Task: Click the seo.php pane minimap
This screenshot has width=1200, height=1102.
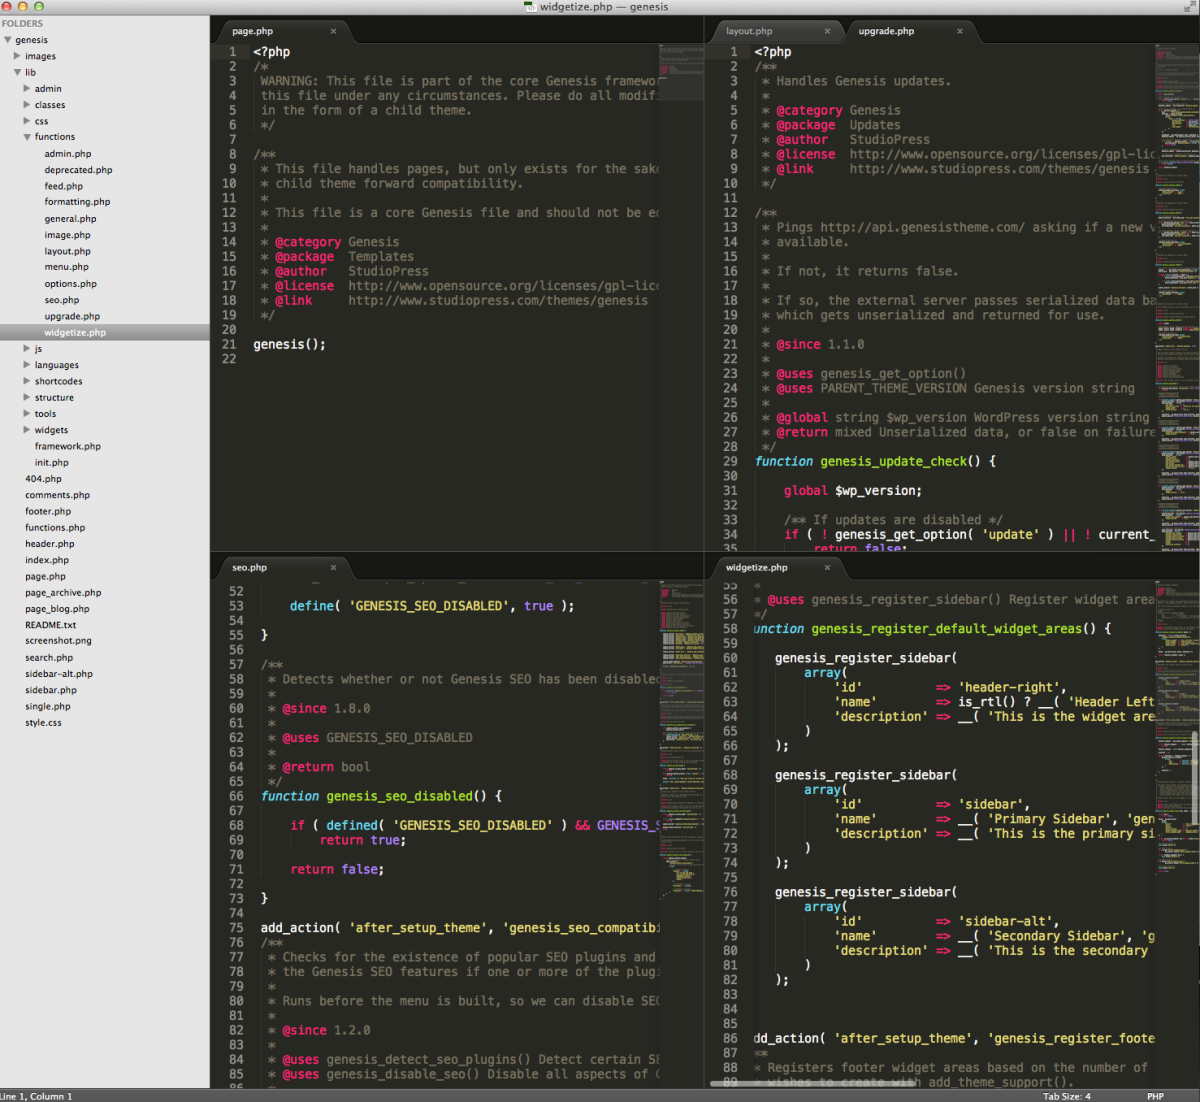Action: click(681, 833)
